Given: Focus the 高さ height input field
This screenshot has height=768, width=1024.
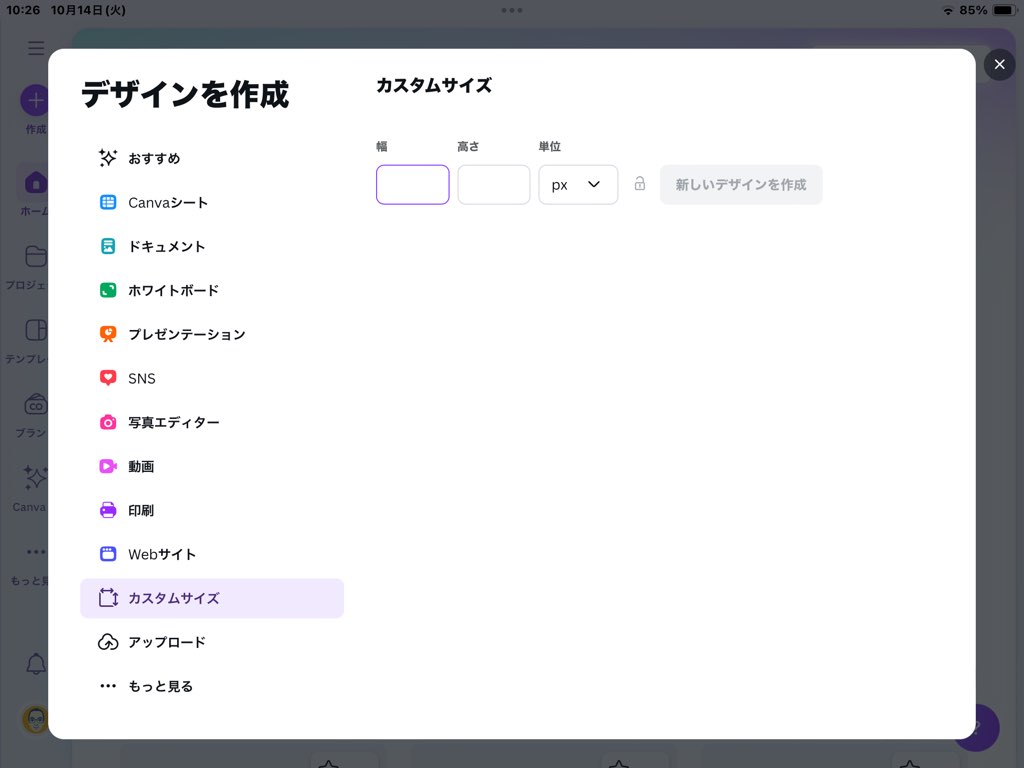Looking at the screenshot, I should pyautogui.click(x=494, y=185).
